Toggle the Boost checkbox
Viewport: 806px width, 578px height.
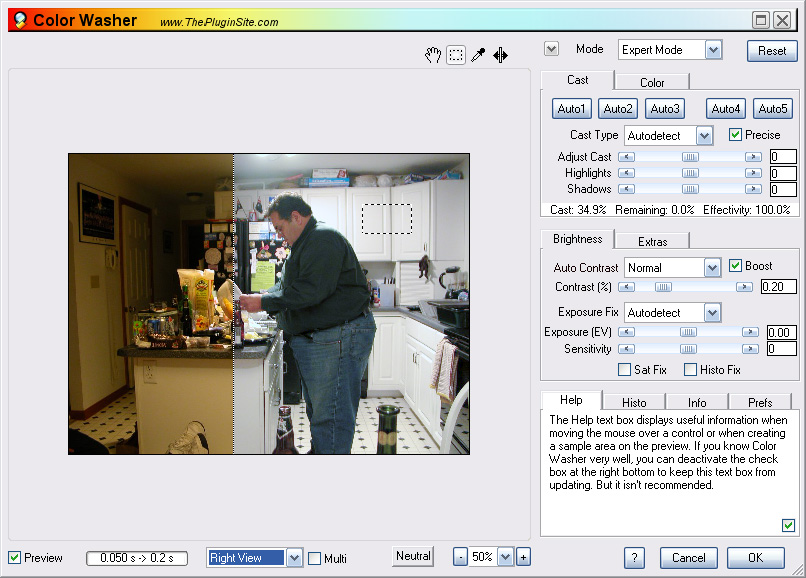[736, 266]
